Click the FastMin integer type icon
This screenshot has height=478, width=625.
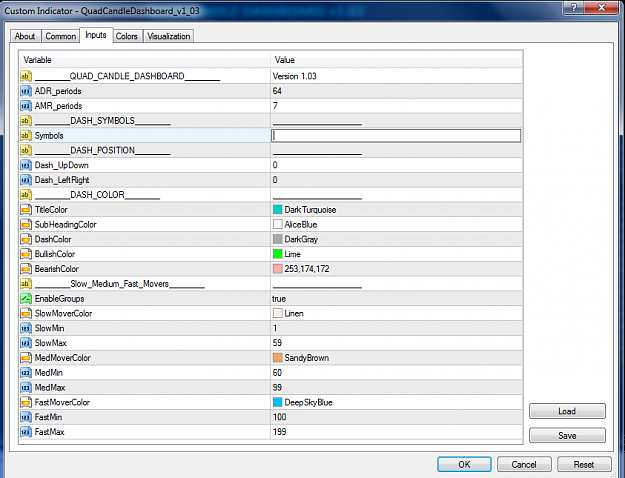pos(26,417)
